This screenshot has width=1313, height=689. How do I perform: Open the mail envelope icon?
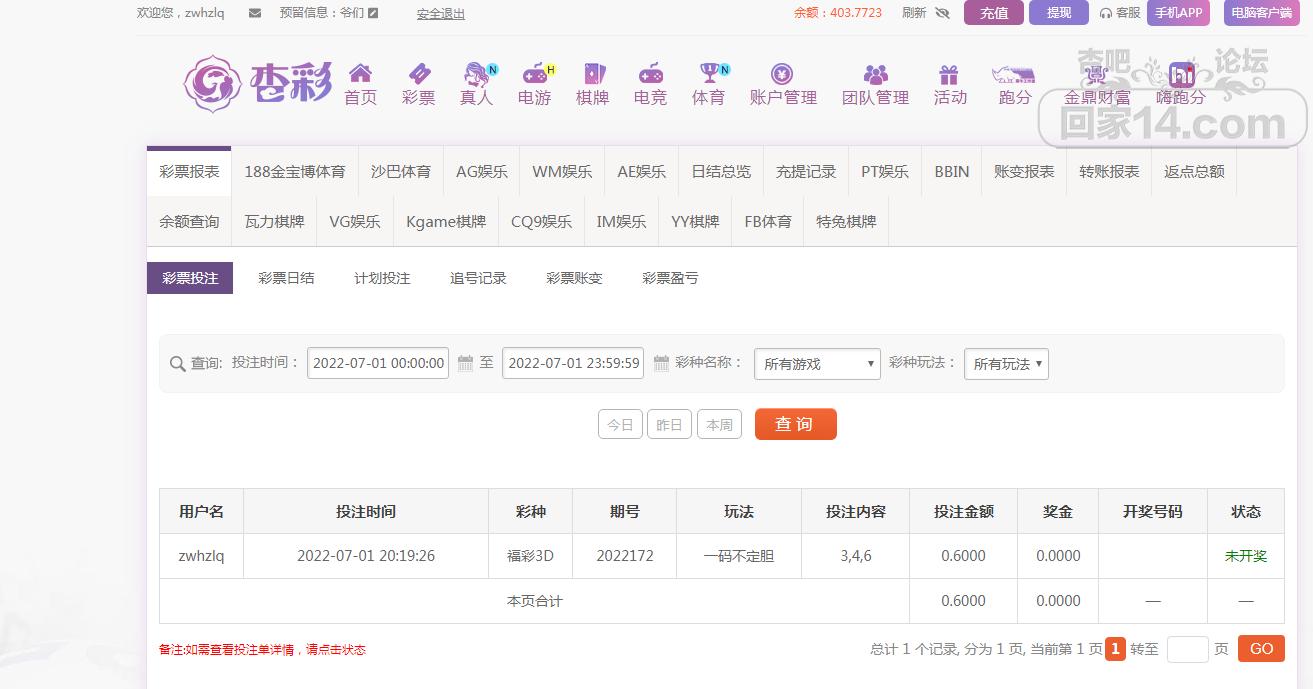[255, 13]
